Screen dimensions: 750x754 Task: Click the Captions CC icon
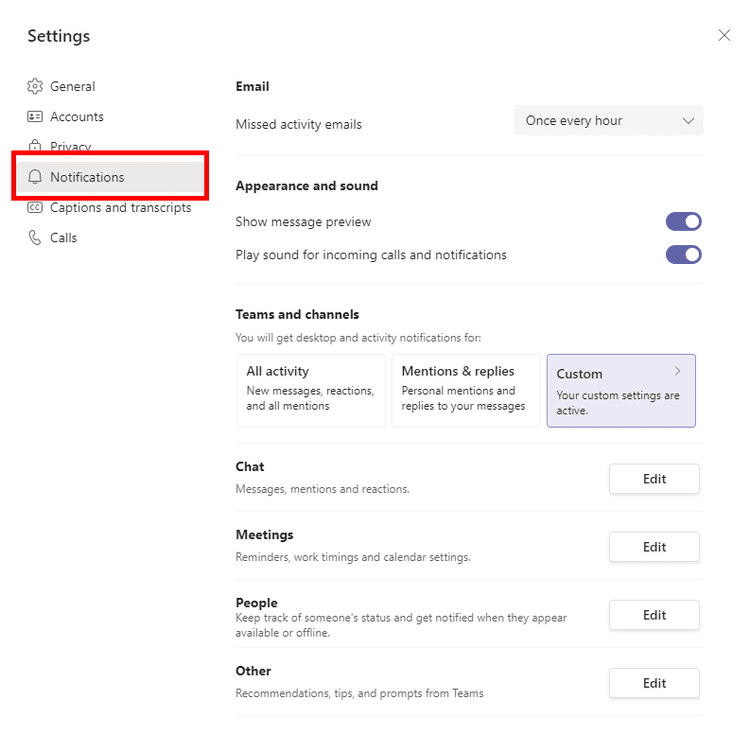pyautogui.click(x=35, y=207)
